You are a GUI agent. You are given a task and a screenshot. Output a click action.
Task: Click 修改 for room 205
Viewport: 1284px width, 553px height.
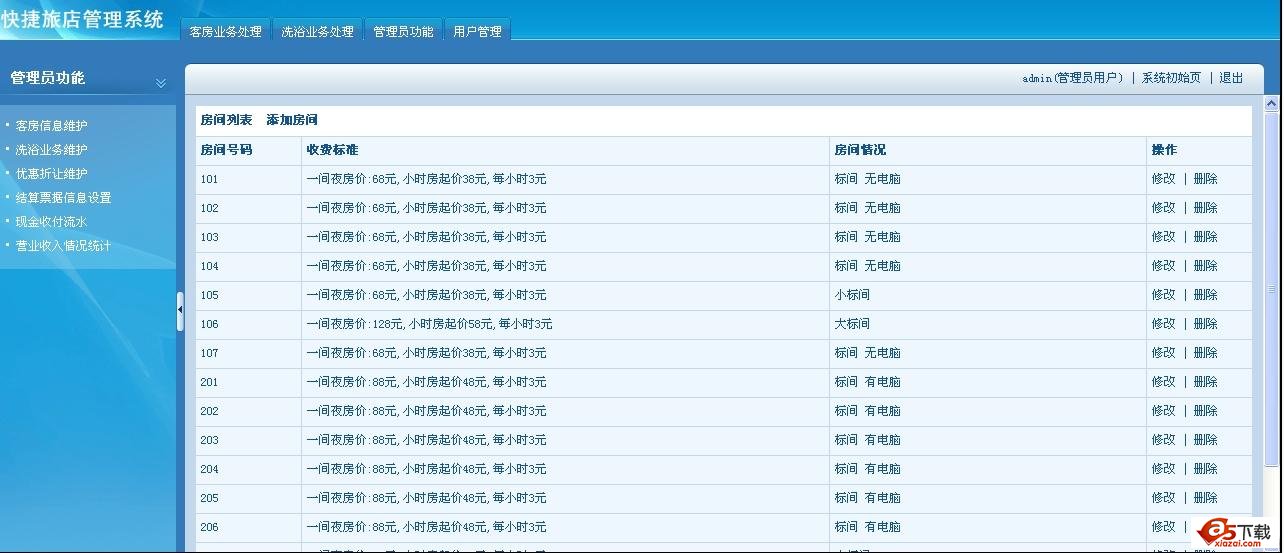pyautogui.click(x=1163, y=498)
